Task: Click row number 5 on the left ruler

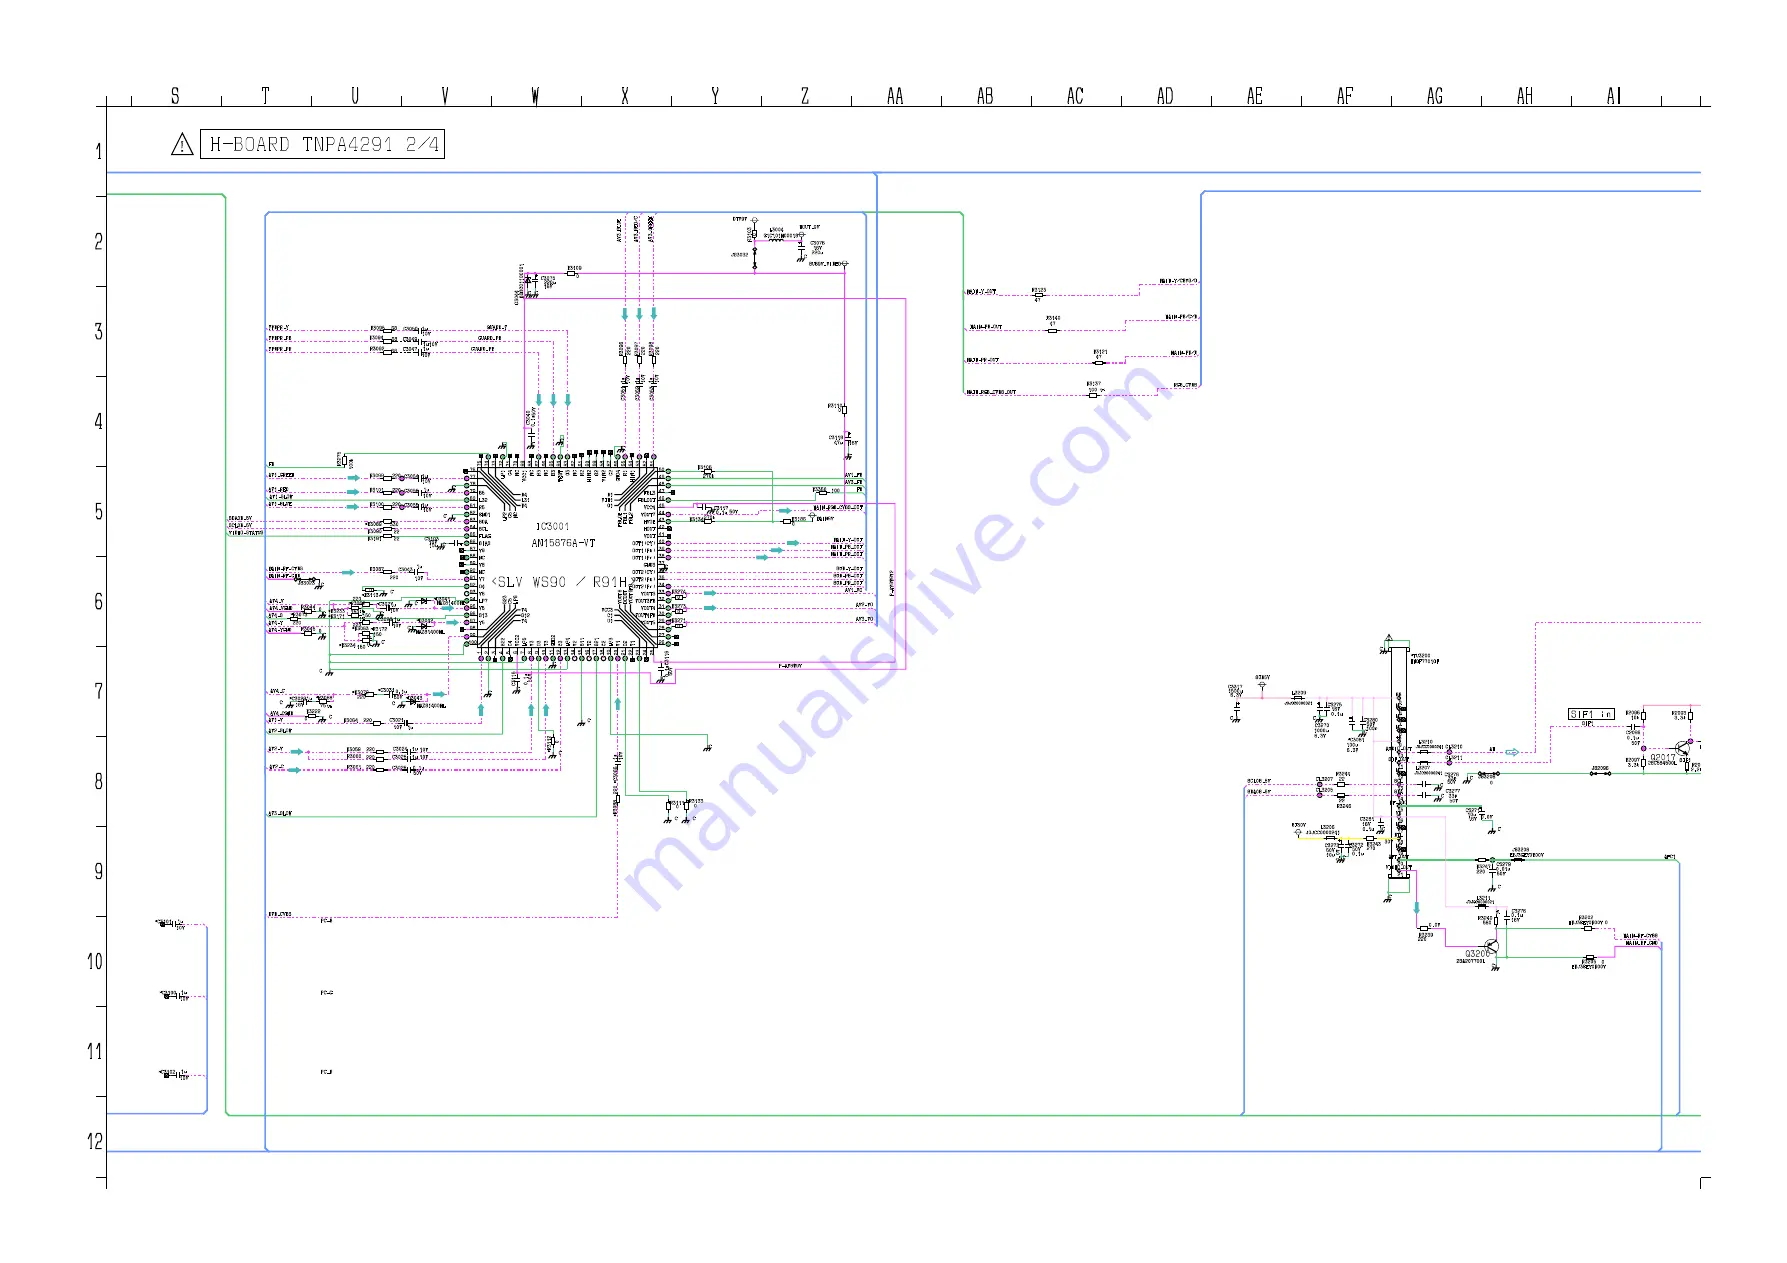Action: coord(98,512)
